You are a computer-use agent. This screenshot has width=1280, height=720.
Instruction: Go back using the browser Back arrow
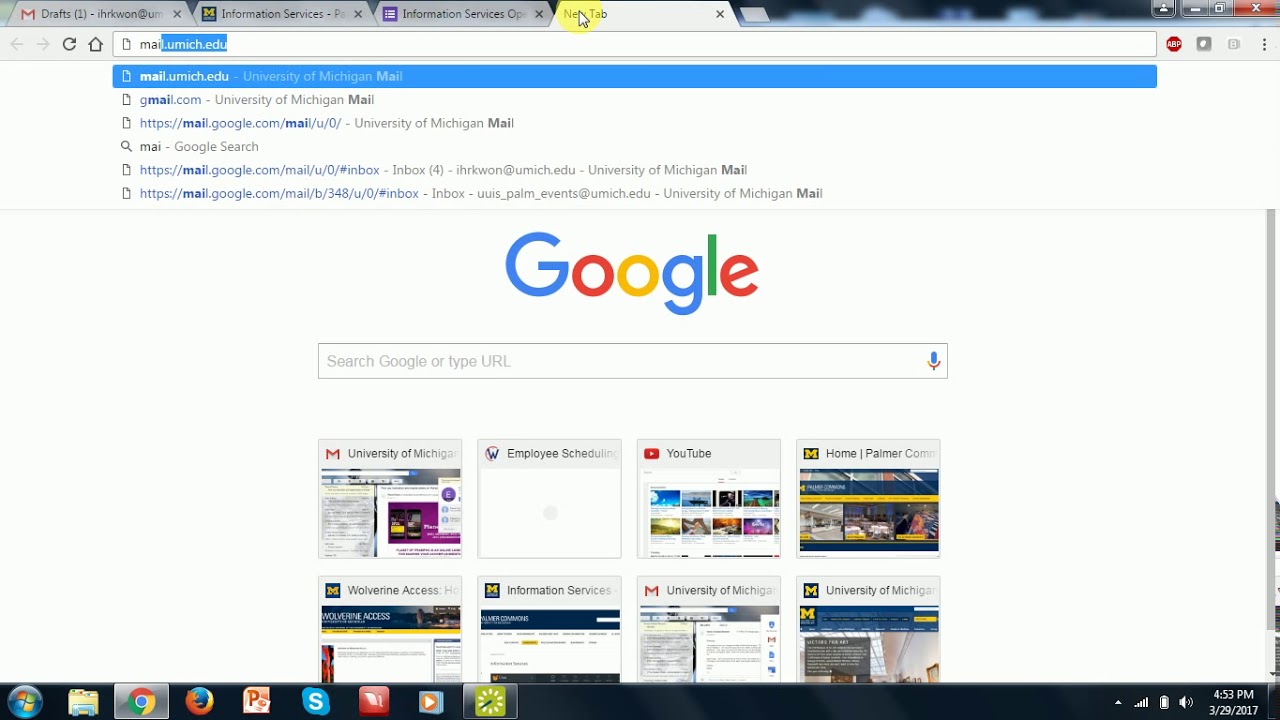point(17,44)
